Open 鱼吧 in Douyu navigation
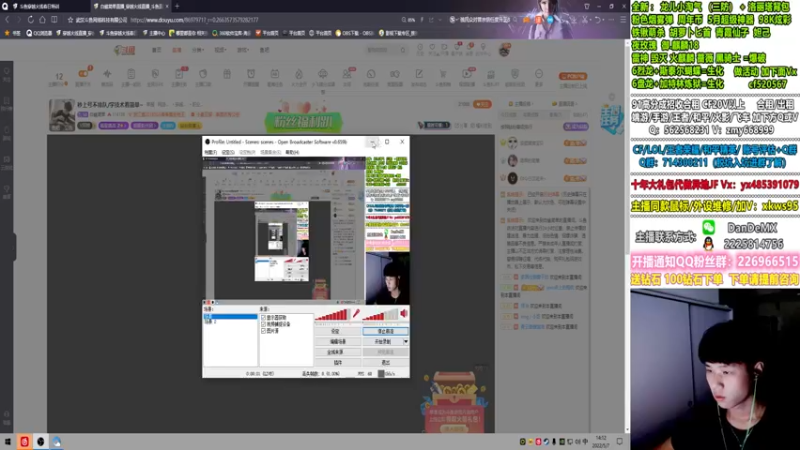The height and width of the screenshot is (450, 800). [x=264, y=50]
